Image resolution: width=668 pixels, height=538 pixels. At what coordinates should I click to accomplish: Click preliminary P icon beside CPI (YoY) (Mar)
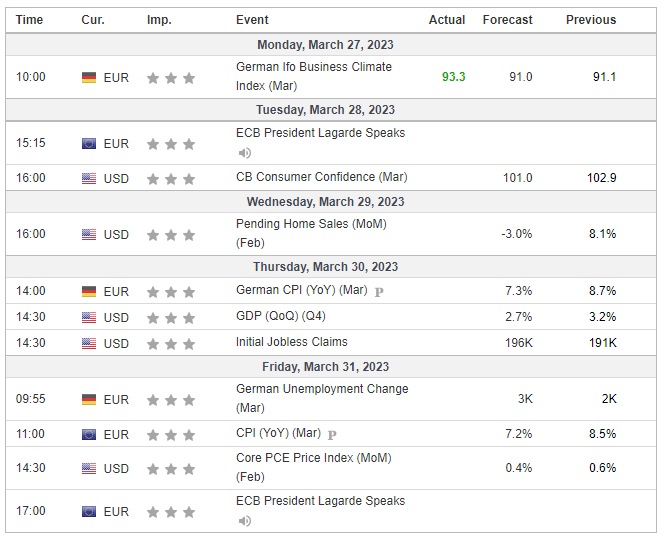[332, 435]
